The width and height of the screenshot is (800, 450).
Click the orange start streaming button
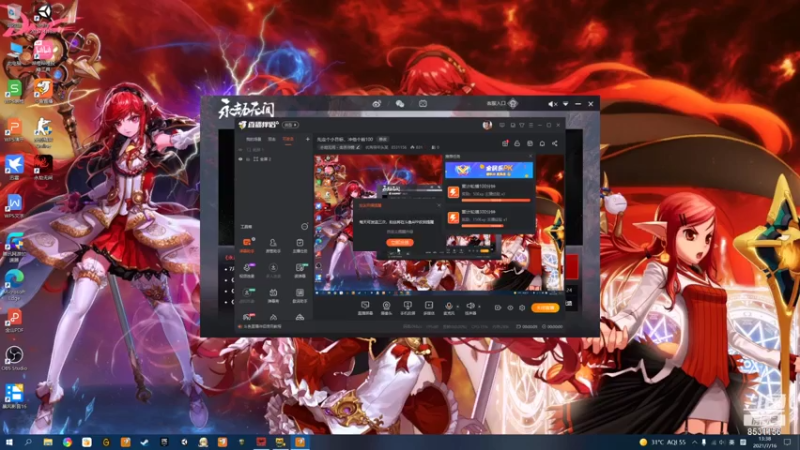545,308
